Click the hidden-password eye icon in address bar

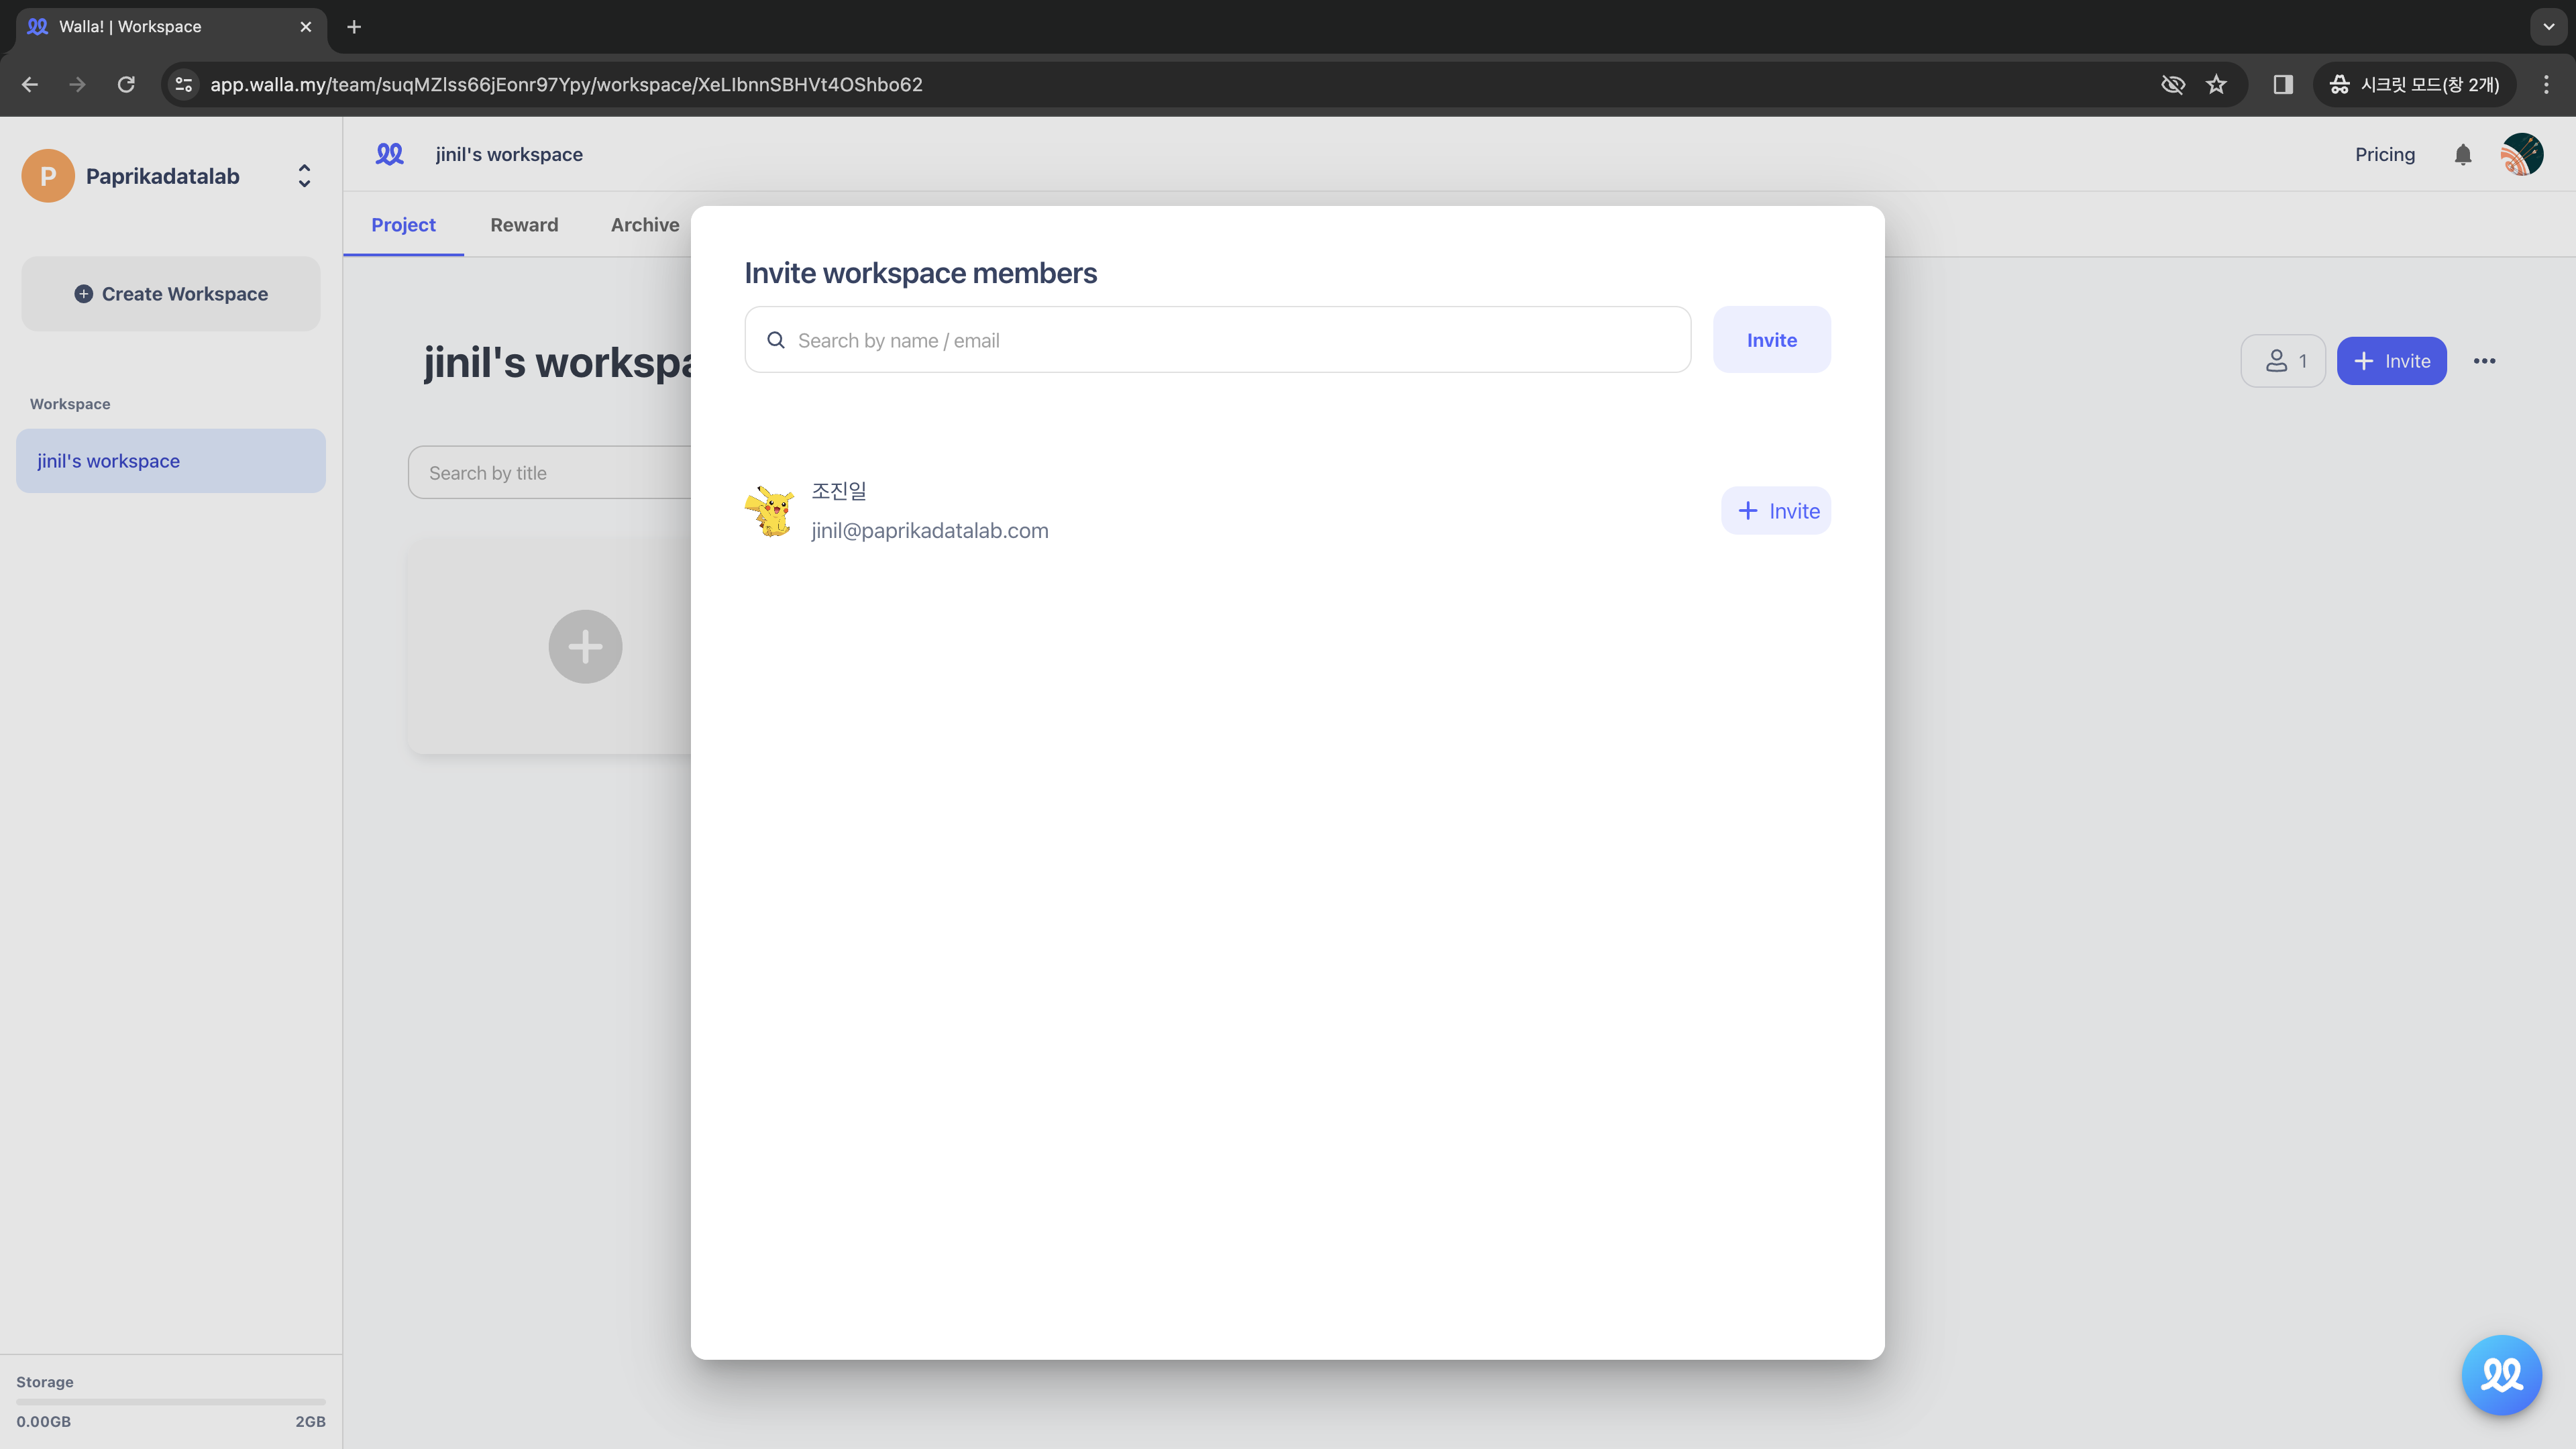[2173, 84]
